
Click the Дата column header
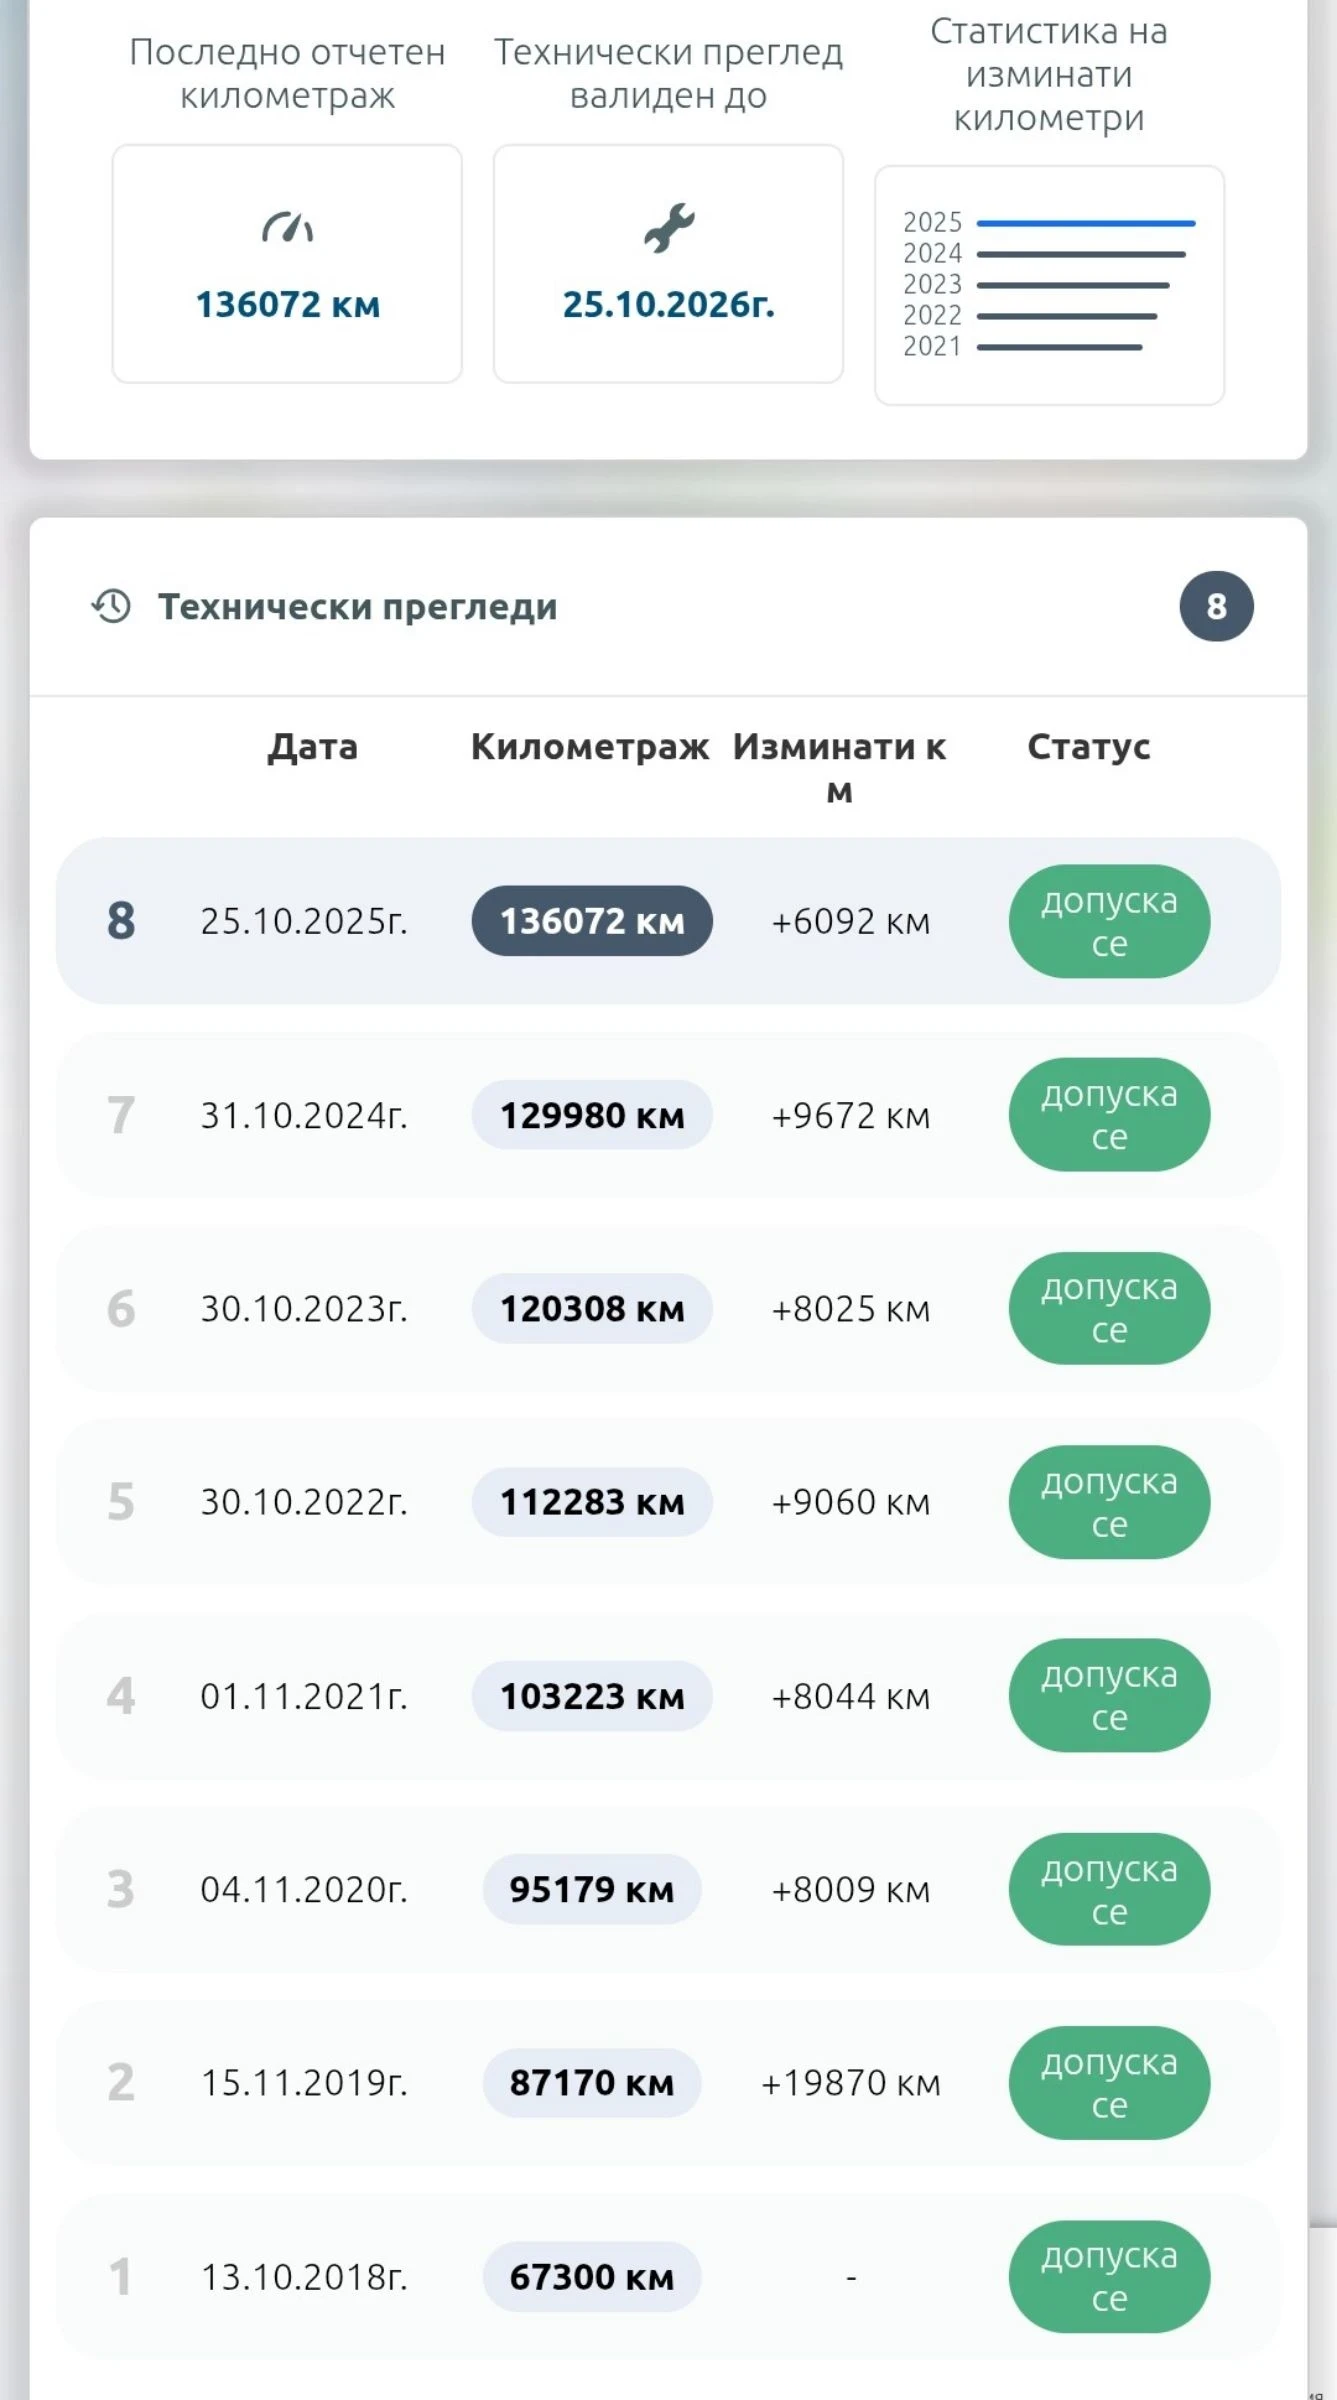click(x=312, y=747)
